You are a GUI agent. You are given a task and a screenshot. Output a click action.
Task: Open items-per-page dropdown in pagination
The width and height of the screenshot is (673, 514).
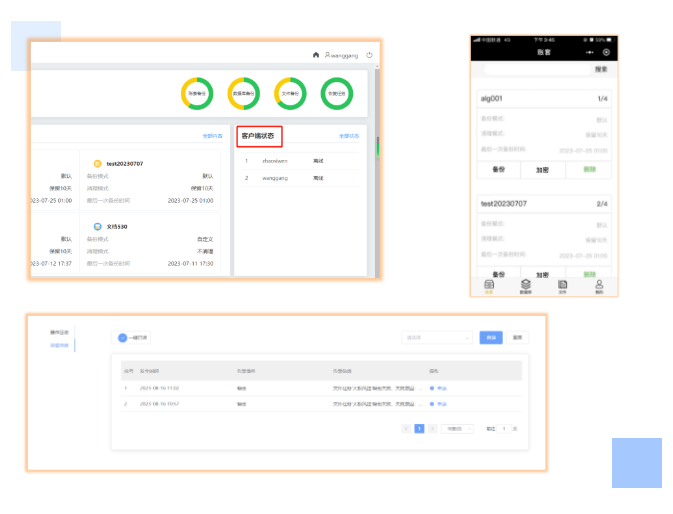(458, 429)
